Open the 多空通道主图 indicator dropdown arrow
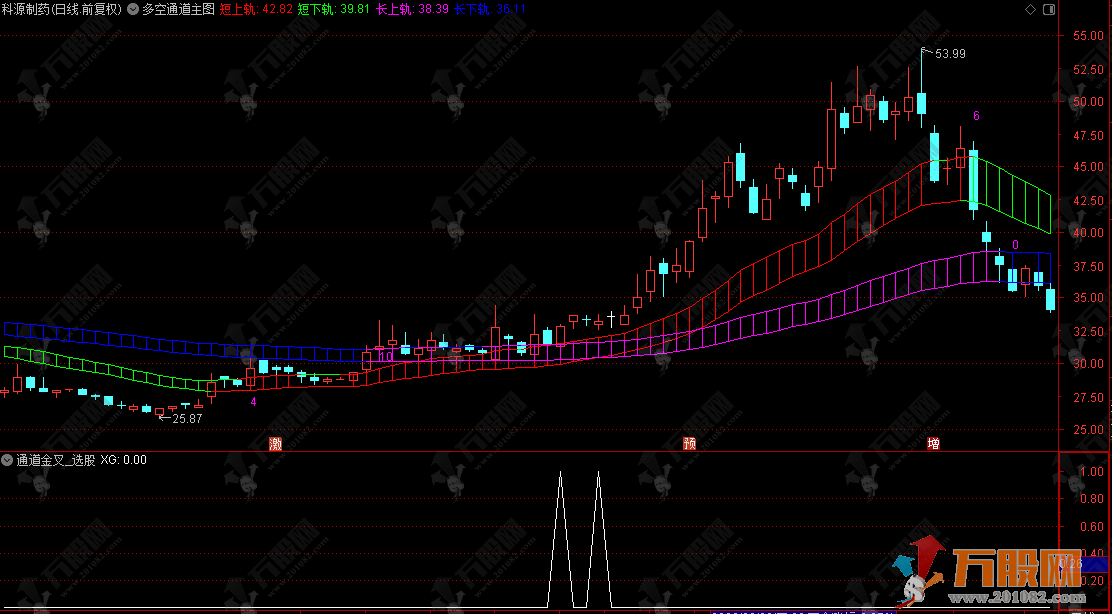 tap(132, 10)
